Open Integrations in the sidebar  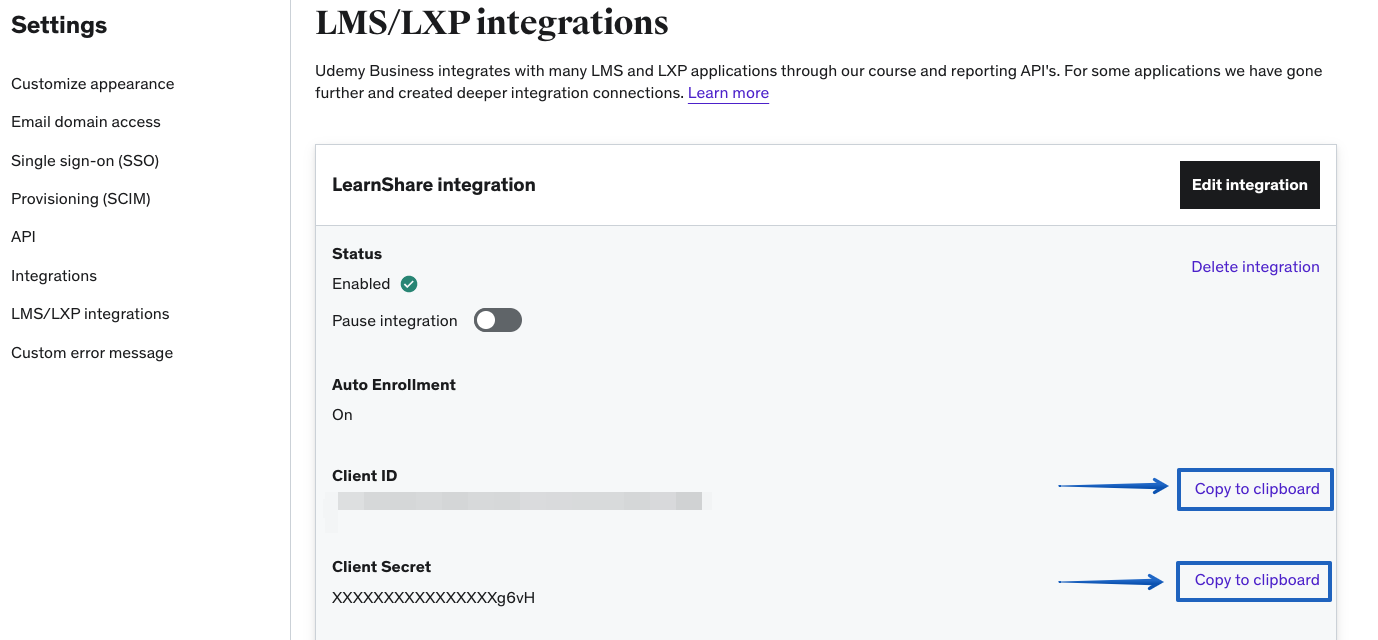point(54,276)
